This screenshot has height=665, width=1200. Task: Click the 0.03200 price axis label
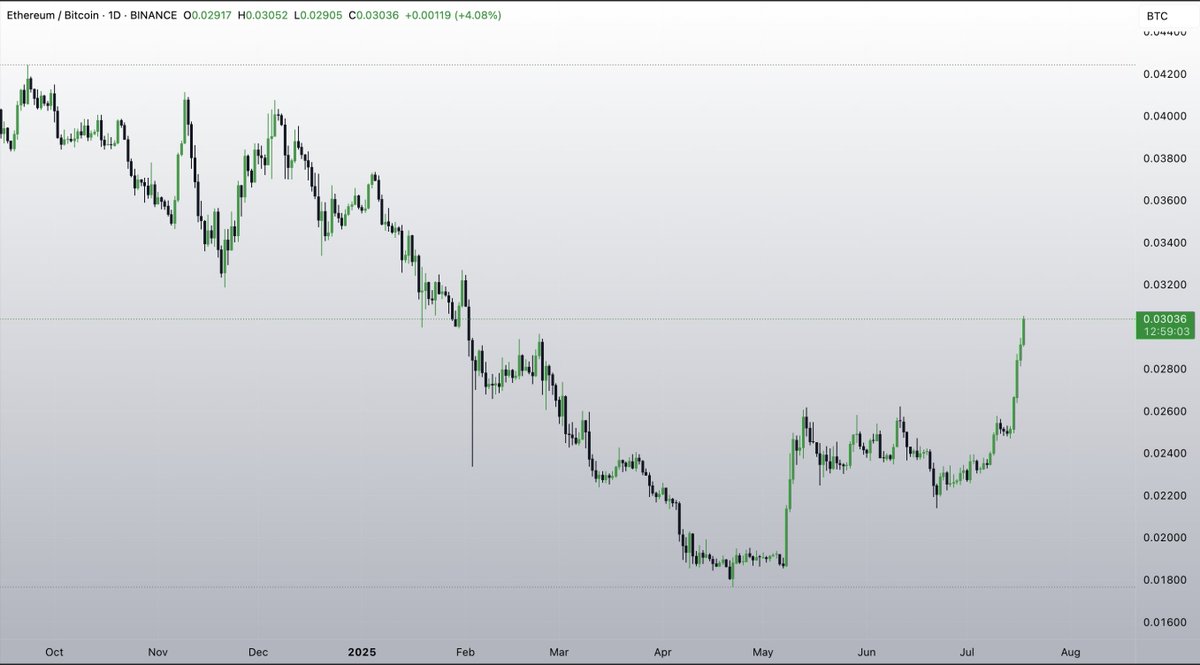pos(1165,285)
